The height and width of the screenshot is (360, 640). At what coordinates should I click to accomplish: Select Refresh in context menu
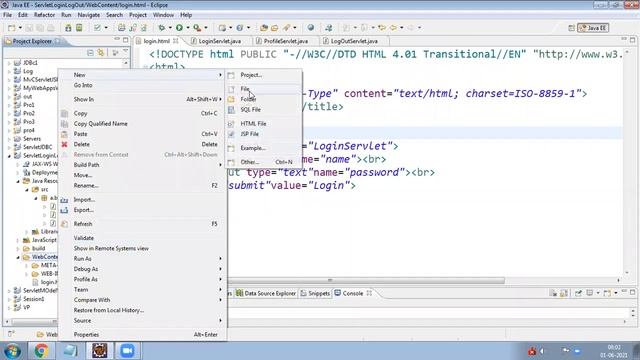142,224
